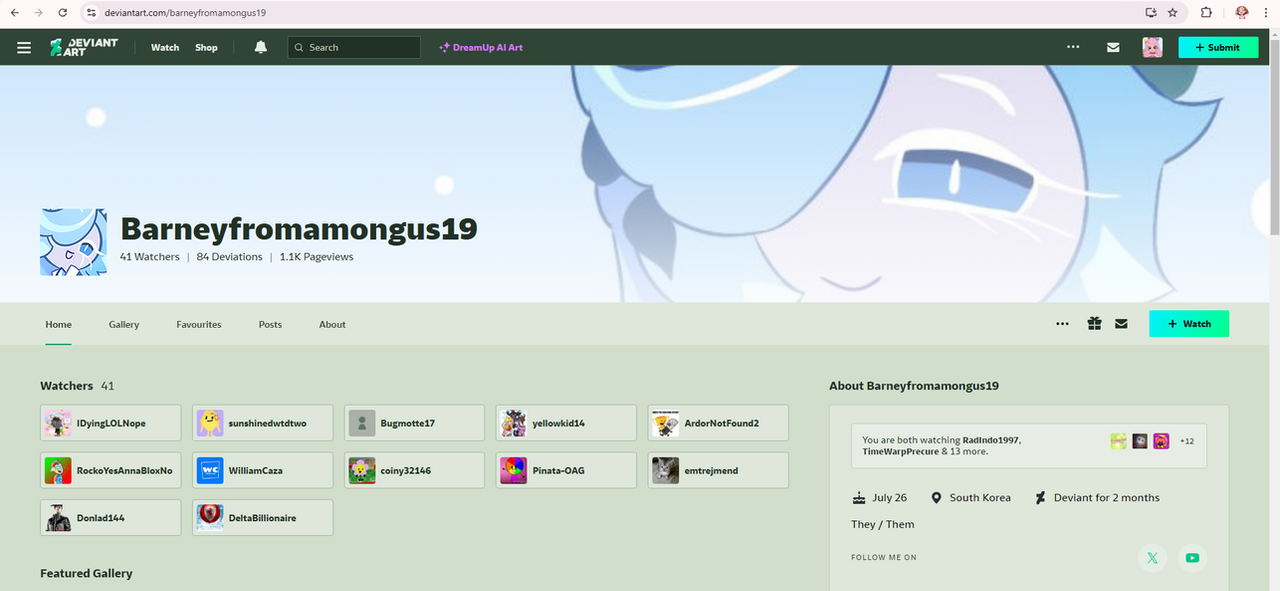Click the browser back arrow
The image size is (1280, 591).
click(x=14, y=12)
